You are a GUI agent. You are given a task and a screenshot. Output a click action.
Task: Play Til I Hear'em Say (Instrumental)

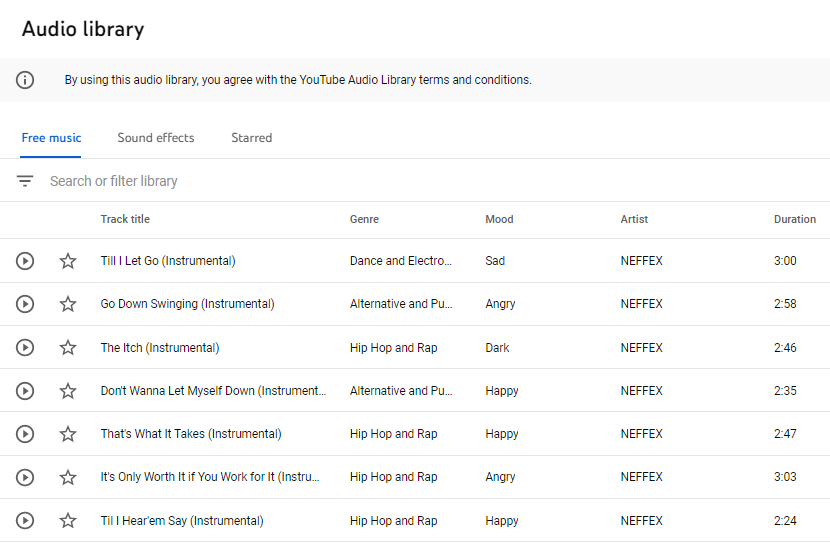click(x=25, y=521)
